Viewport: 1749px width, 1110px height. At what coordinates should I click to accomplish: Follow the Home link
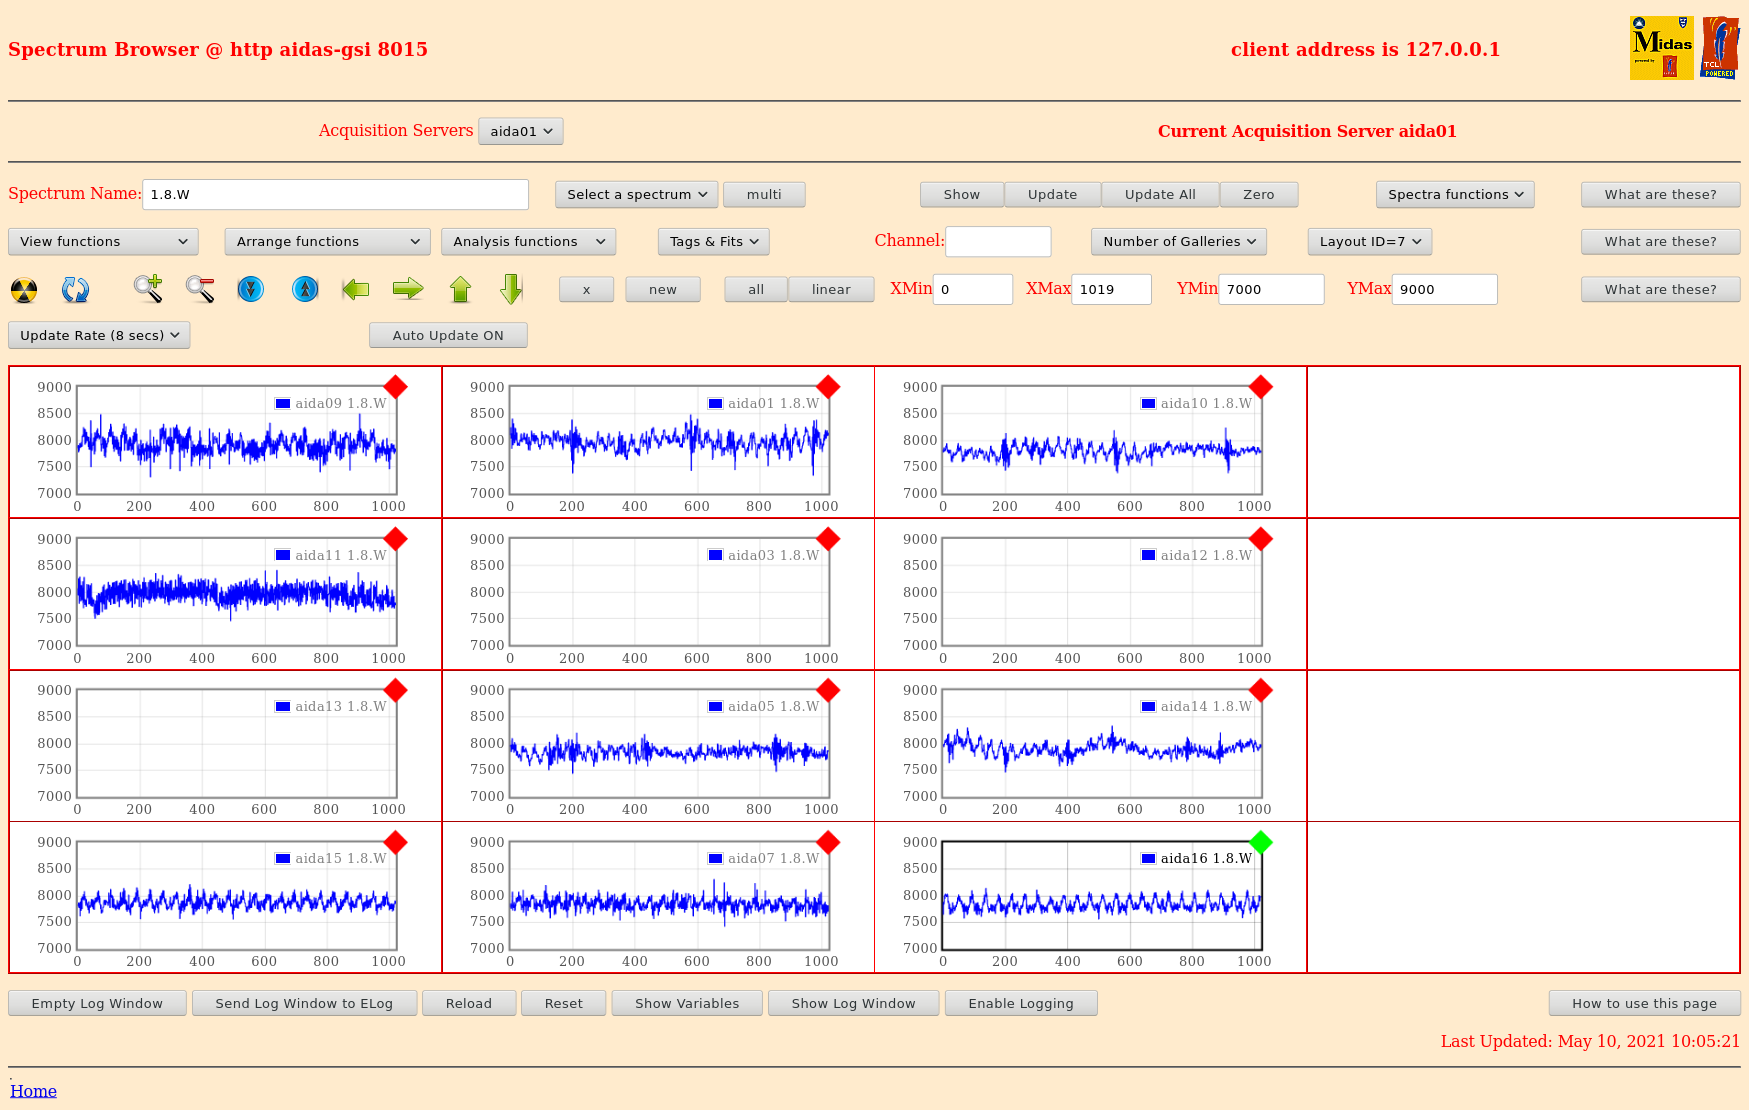tap(33, 1091)
